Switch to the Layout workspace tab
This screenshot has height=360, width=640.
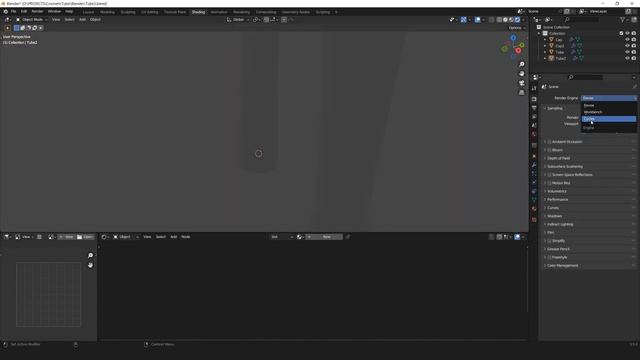pos(88,12)
